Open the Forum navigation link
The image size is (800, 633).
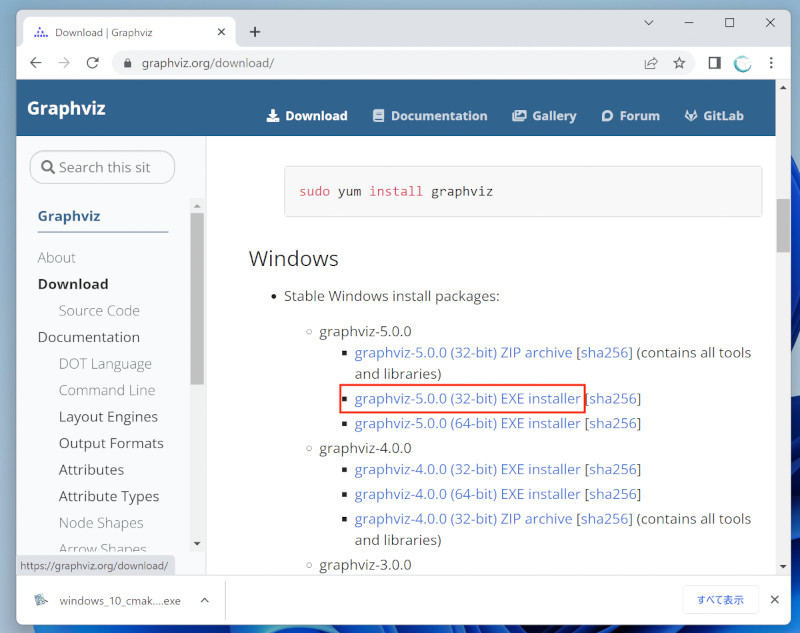pos(630,116)
